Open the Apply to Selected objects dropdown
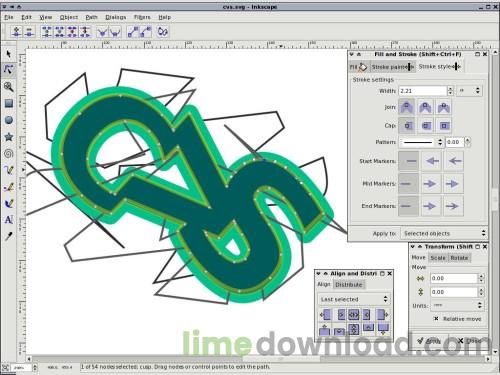 [x=444, y=233]
